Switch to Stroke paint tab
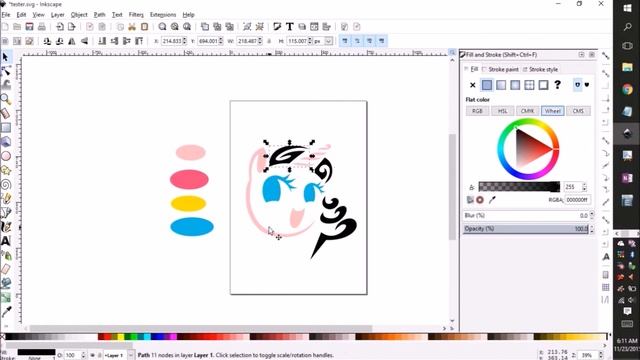Image resolution: width=640 pixels, height=360 pixels. click(x=500, y=69)
